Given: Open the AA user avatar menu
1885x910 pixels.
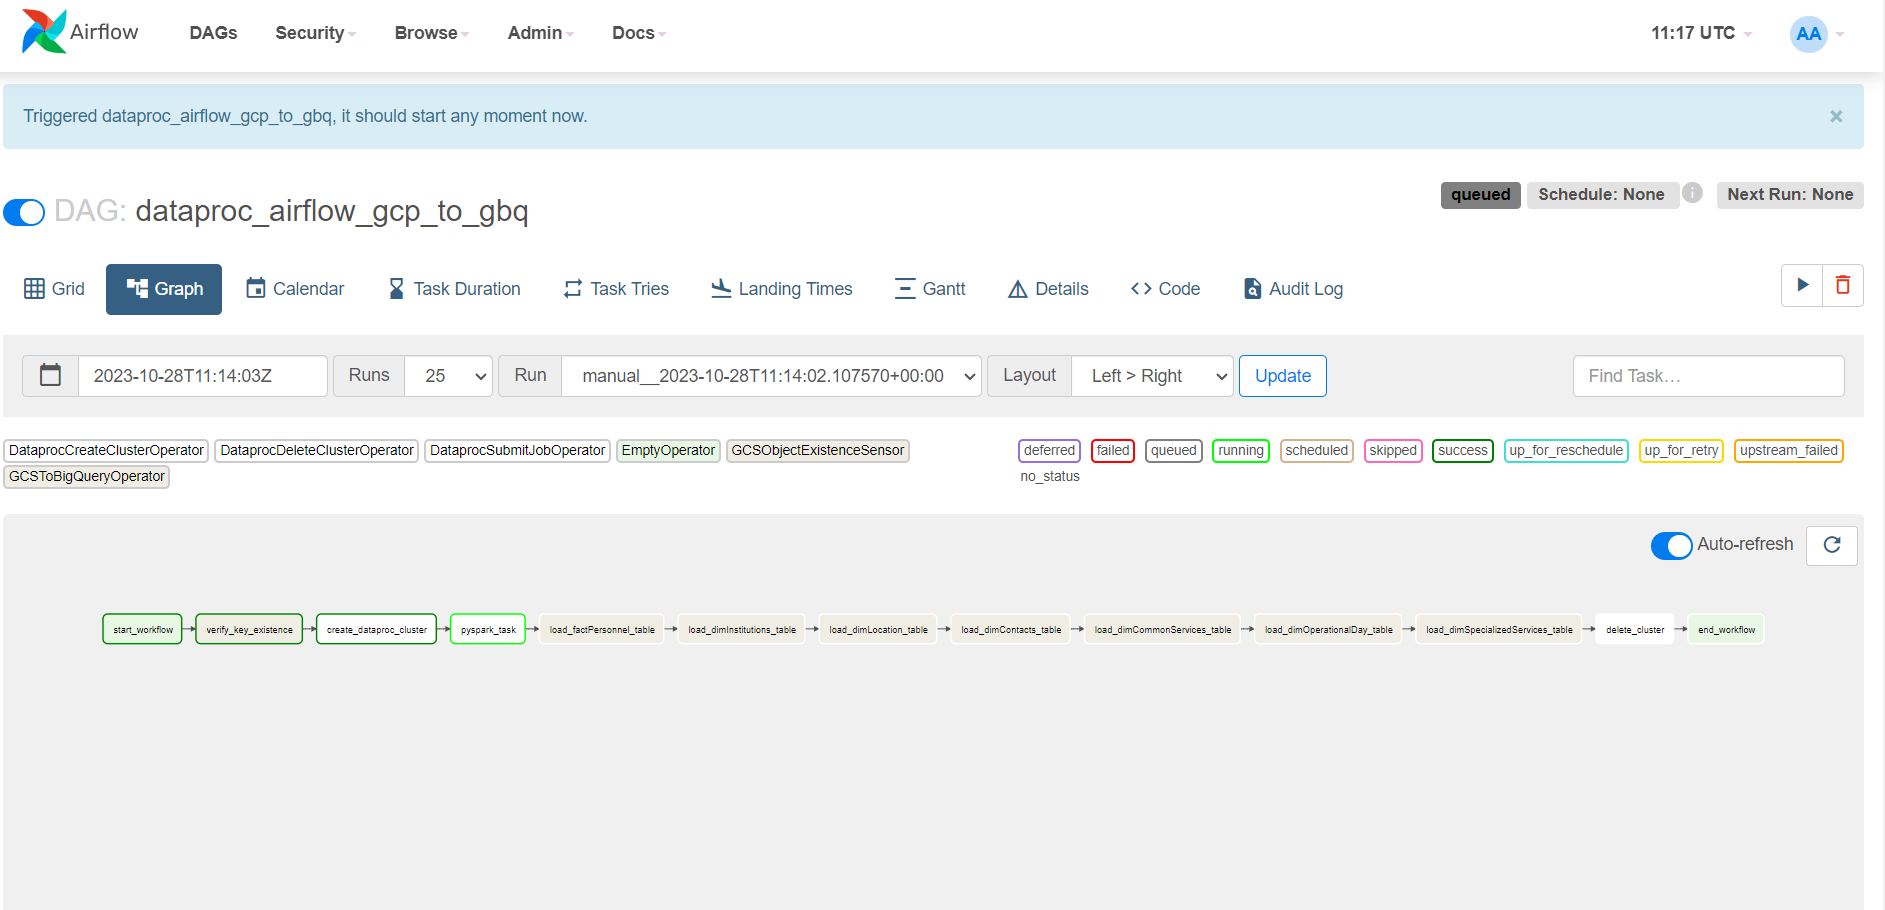Looking at the screenshot, I should [1808, 34].
